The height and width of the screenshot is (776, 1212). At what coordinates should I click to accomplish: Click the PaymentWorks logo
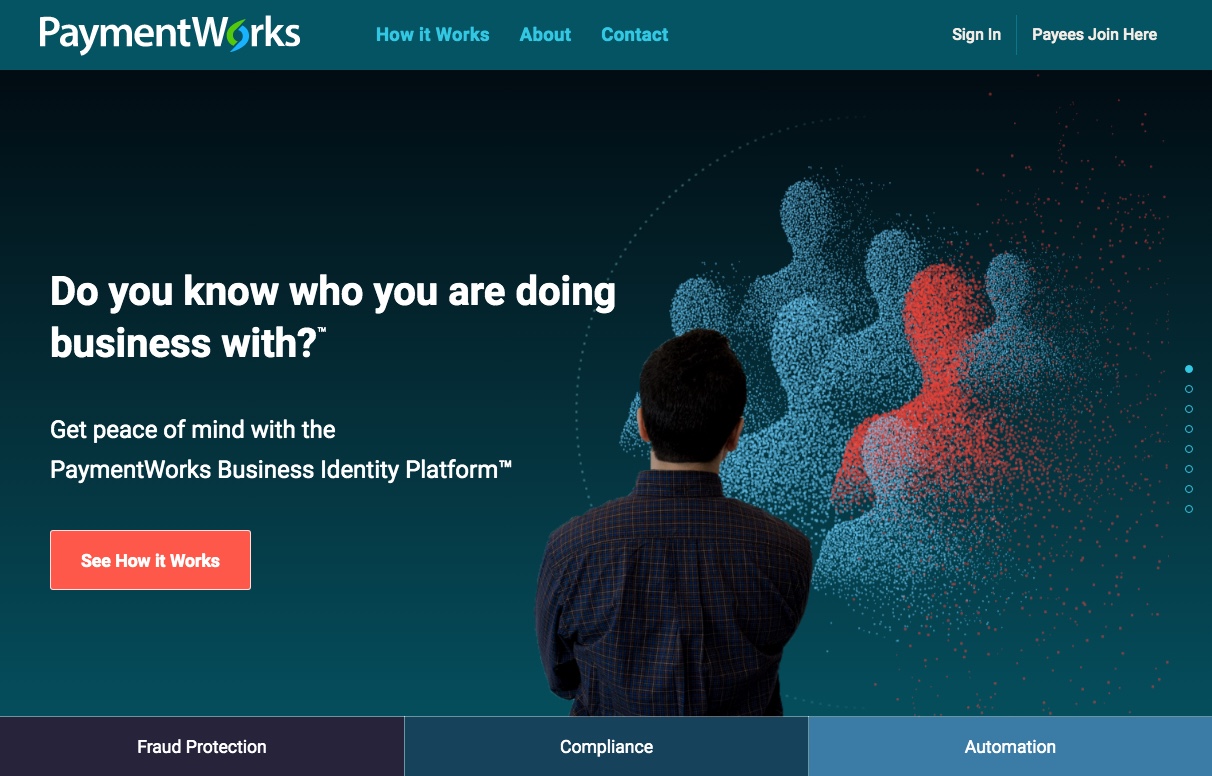(170, 34)
